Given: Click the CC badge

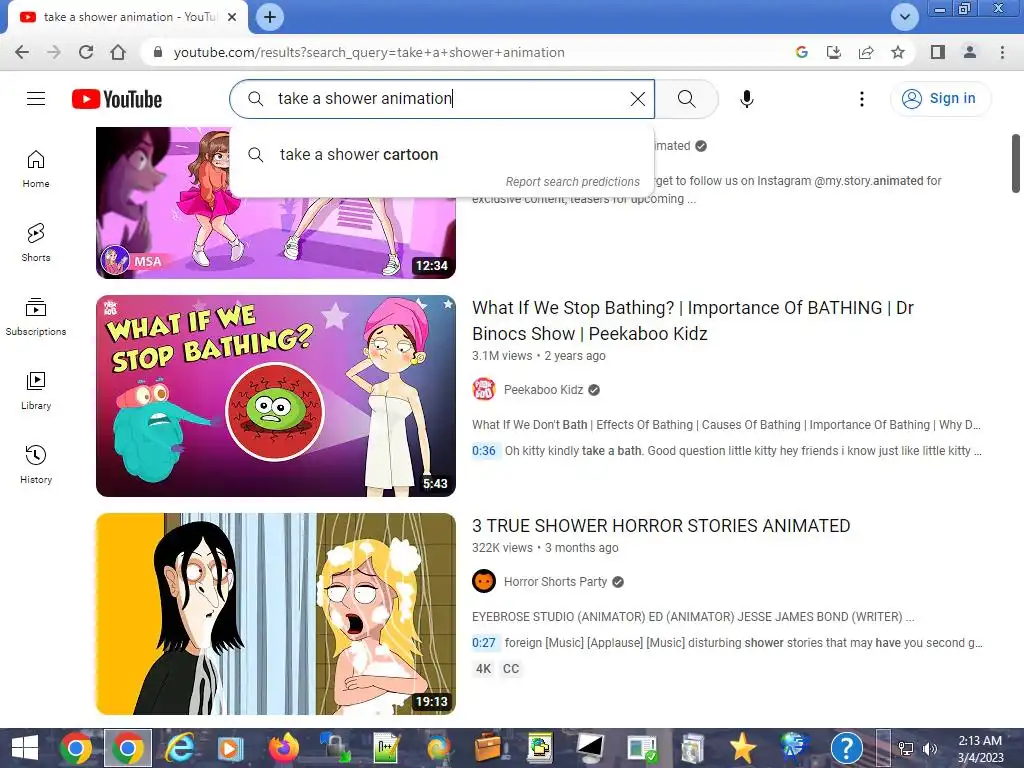Looking at the screenshot, I should tap(511, 669).
